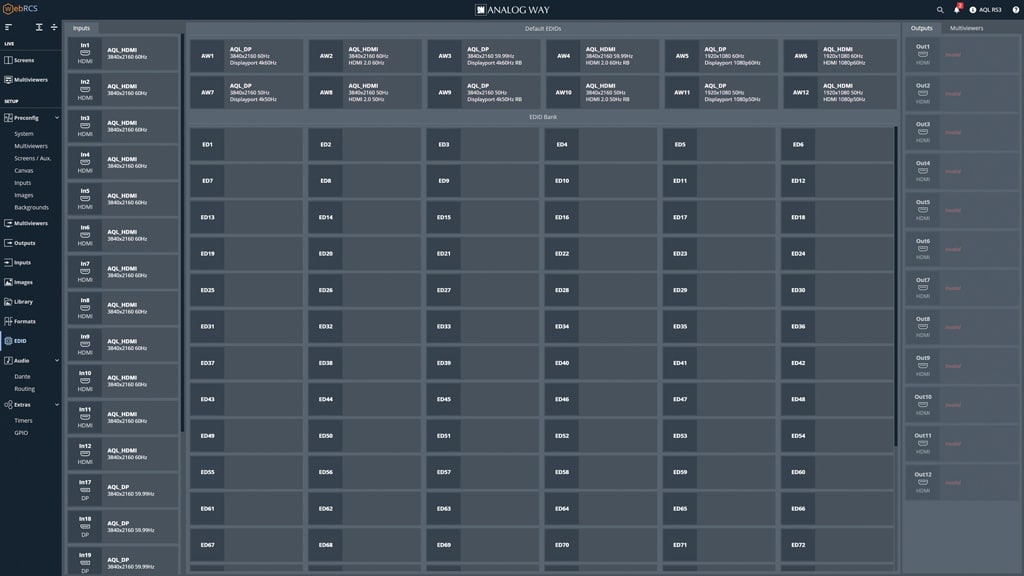Click the Formats sidebar icon

pos(8,321)
